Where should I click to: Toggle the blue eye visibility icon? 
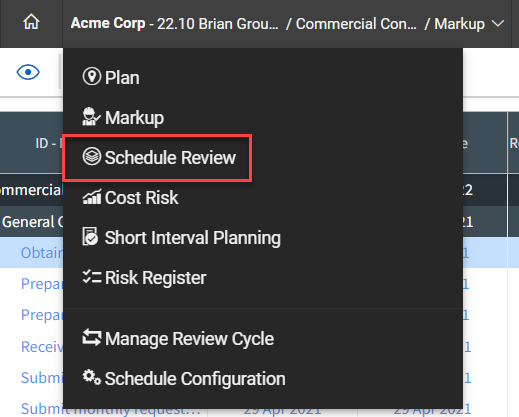pos(28,72)
